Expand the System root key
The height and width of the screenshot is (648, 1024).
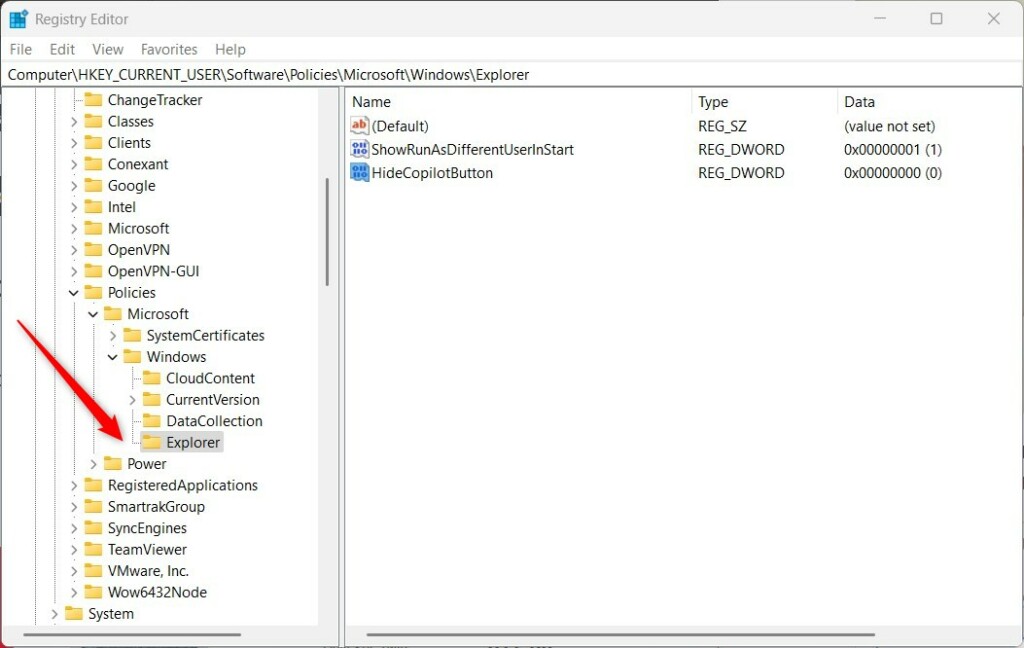[x=54, y=613]
